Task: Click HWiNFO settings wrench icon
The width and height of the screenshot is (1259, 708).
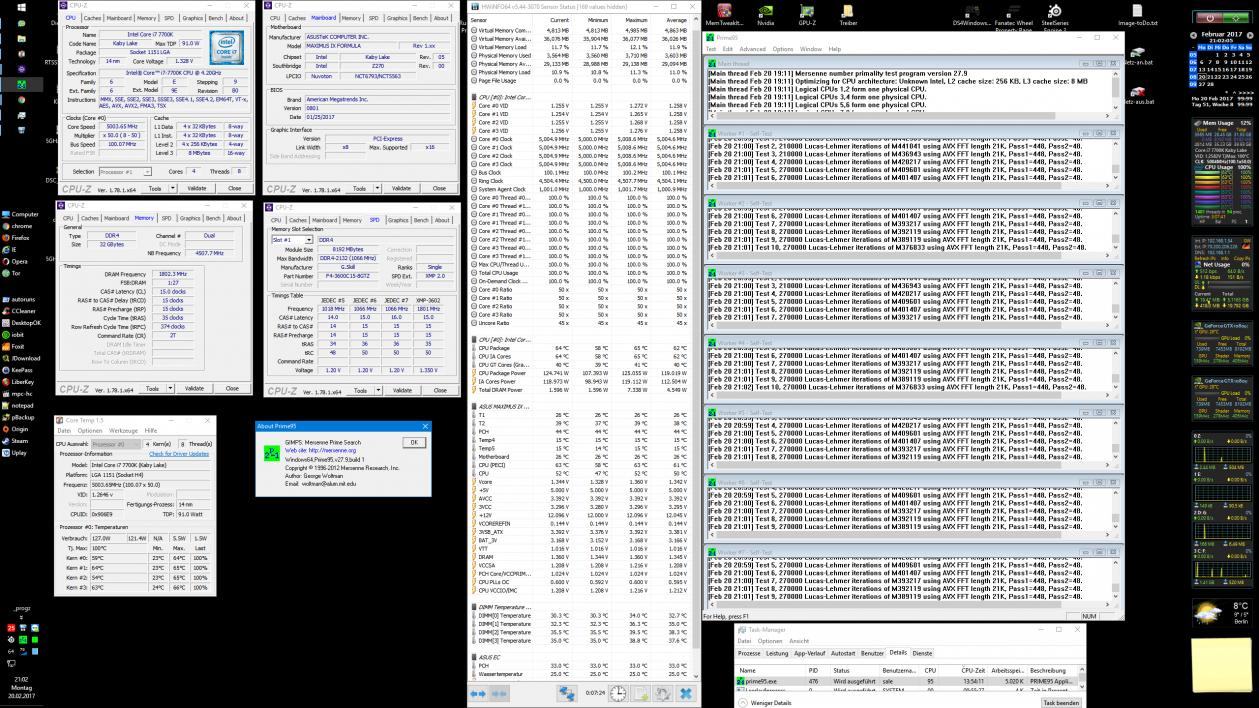Action: point(664,693)
